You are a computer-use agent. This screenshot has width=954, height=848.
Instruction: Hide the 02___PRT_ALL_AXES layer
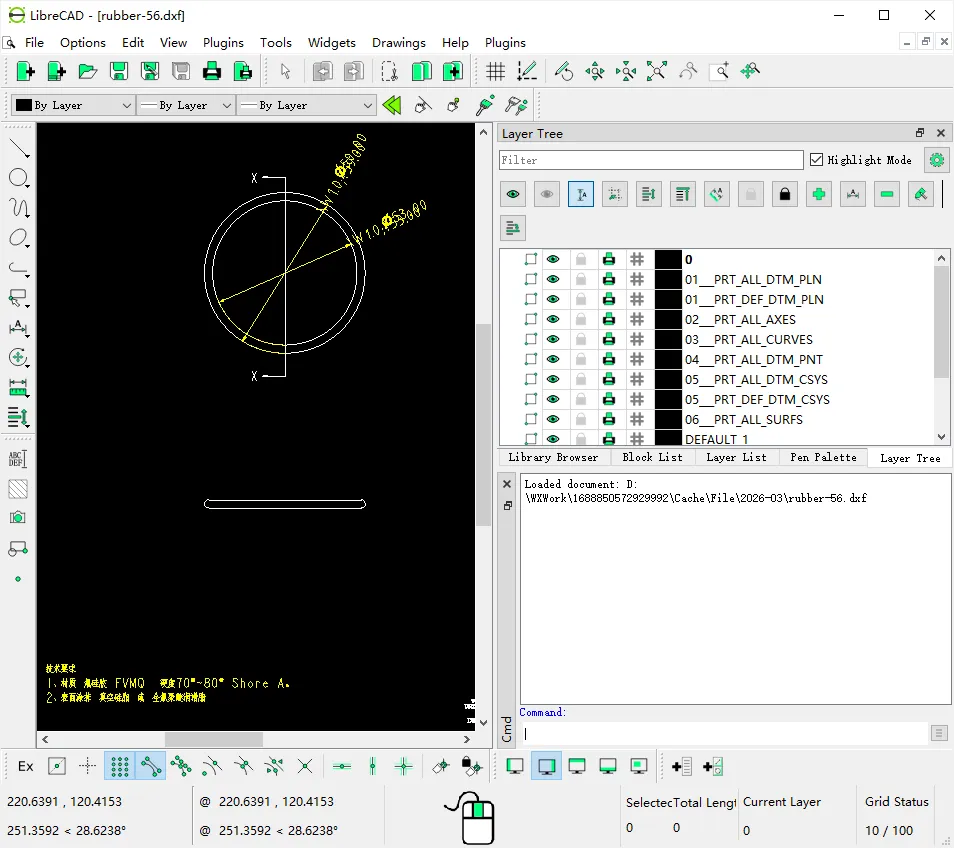[x=553, y=320]
